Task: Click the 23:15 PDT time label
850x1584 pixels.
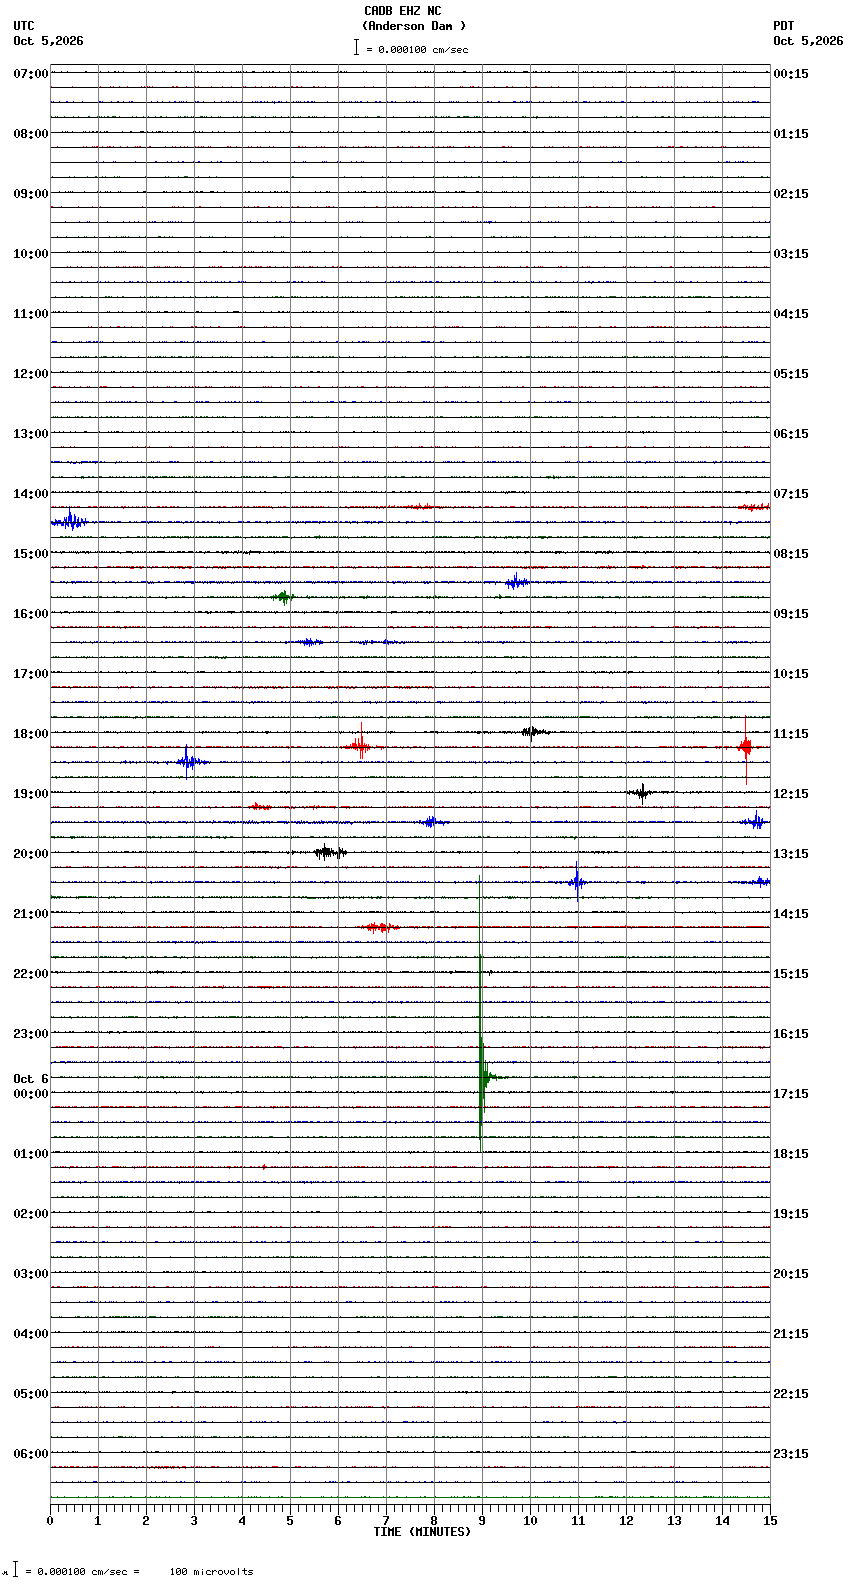Action: (791, 1454)
